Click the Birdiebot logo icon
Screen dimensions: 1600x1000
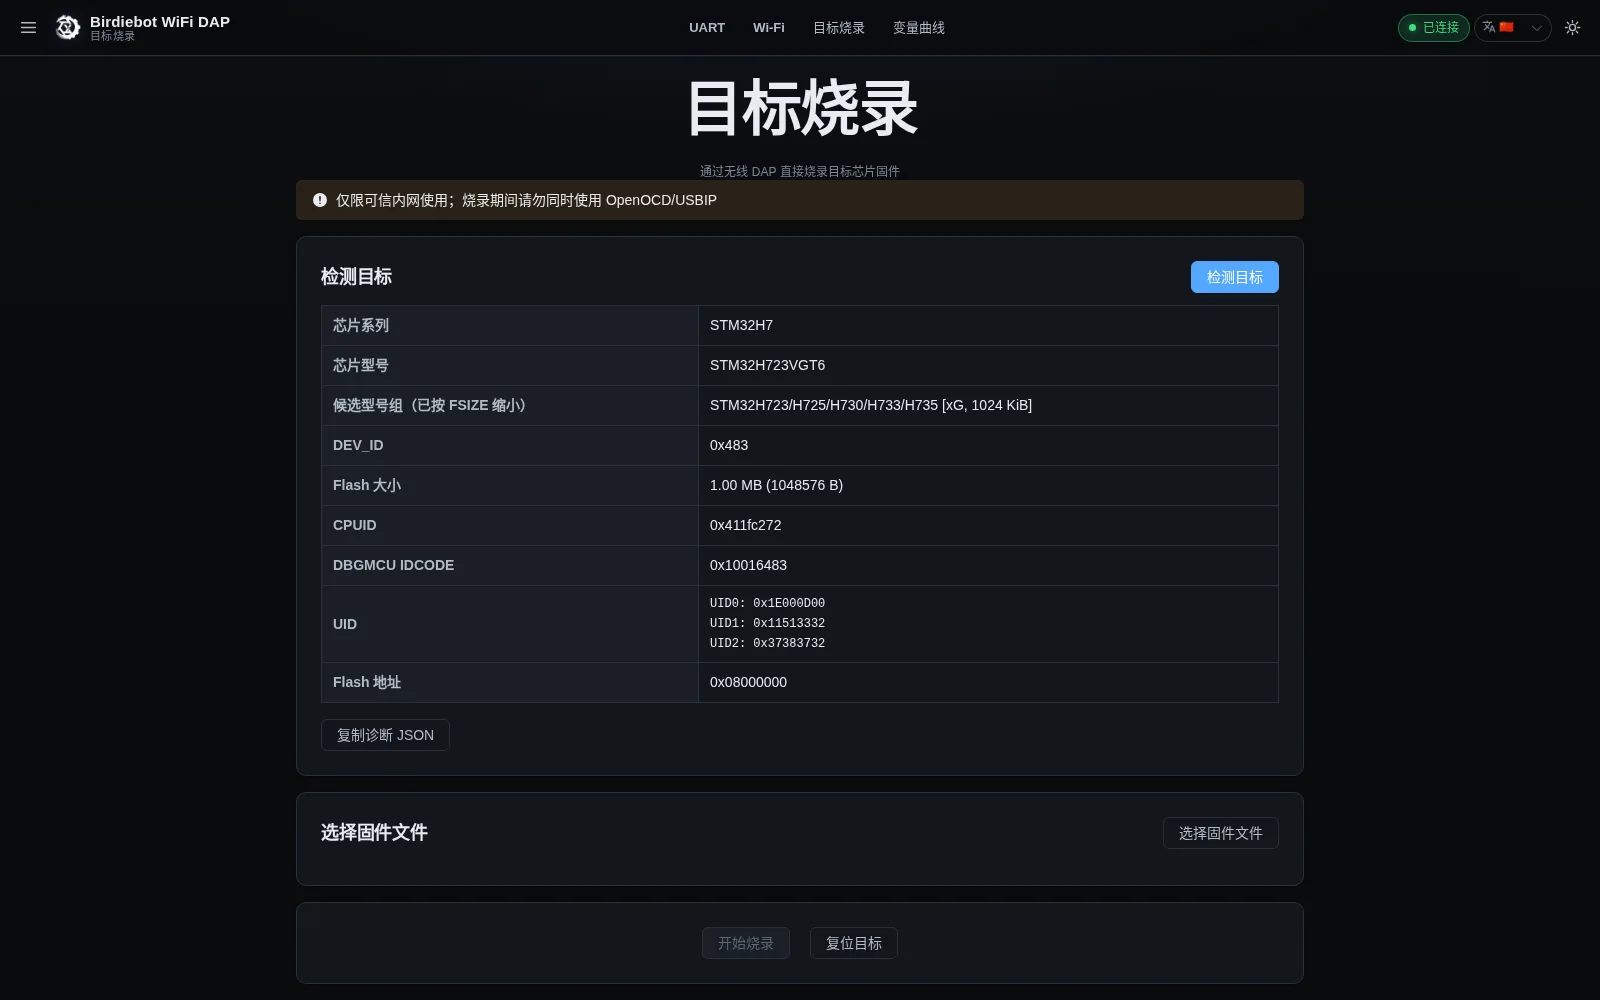68,28
